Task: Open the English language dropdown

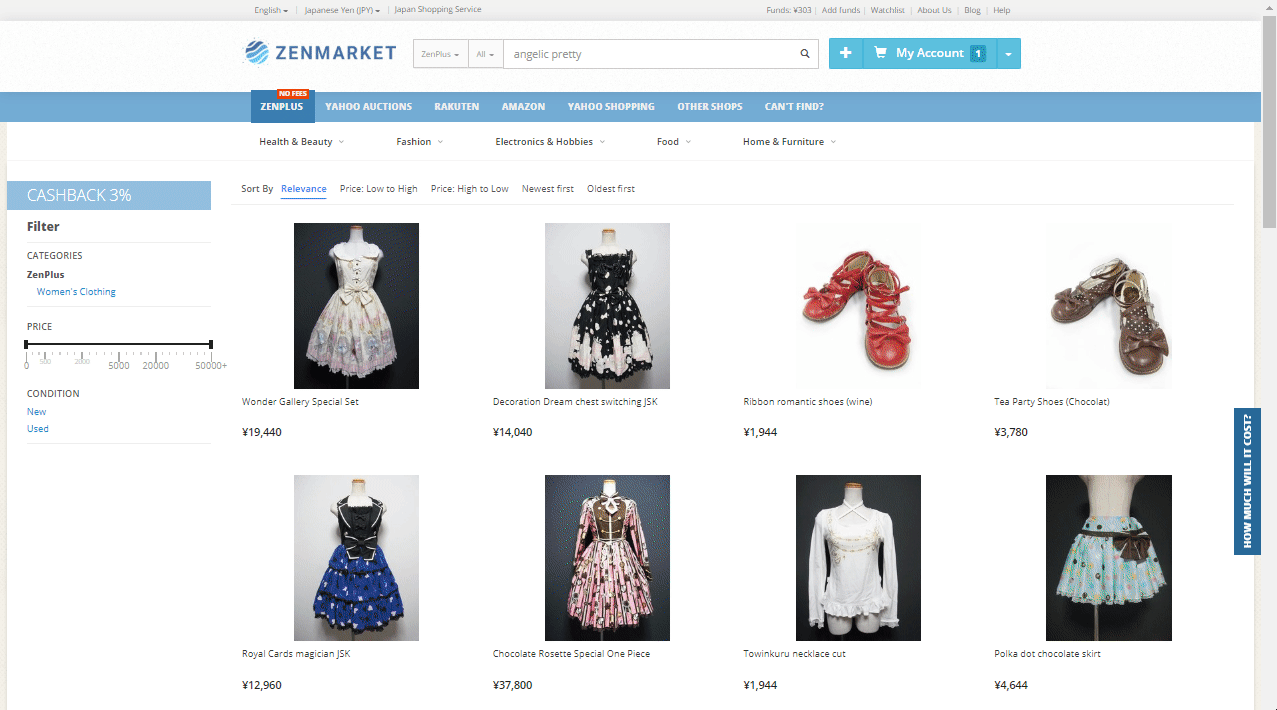Action: click(x=270, y=10)
